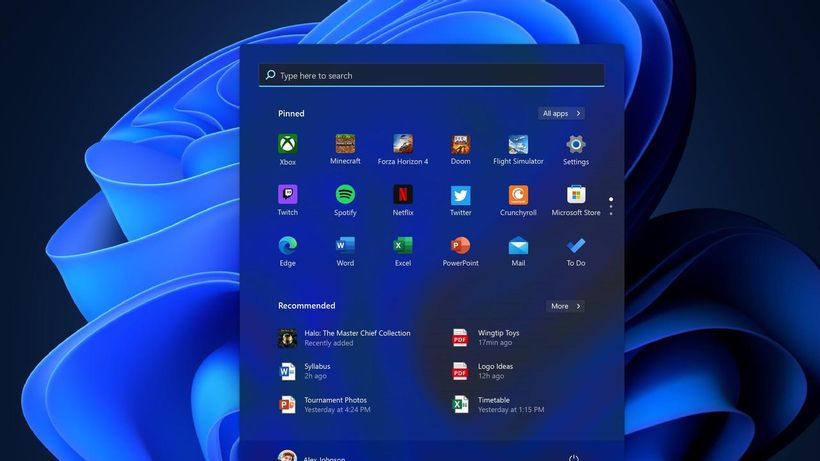
Task: Show More recommended items
Action: 565,306
